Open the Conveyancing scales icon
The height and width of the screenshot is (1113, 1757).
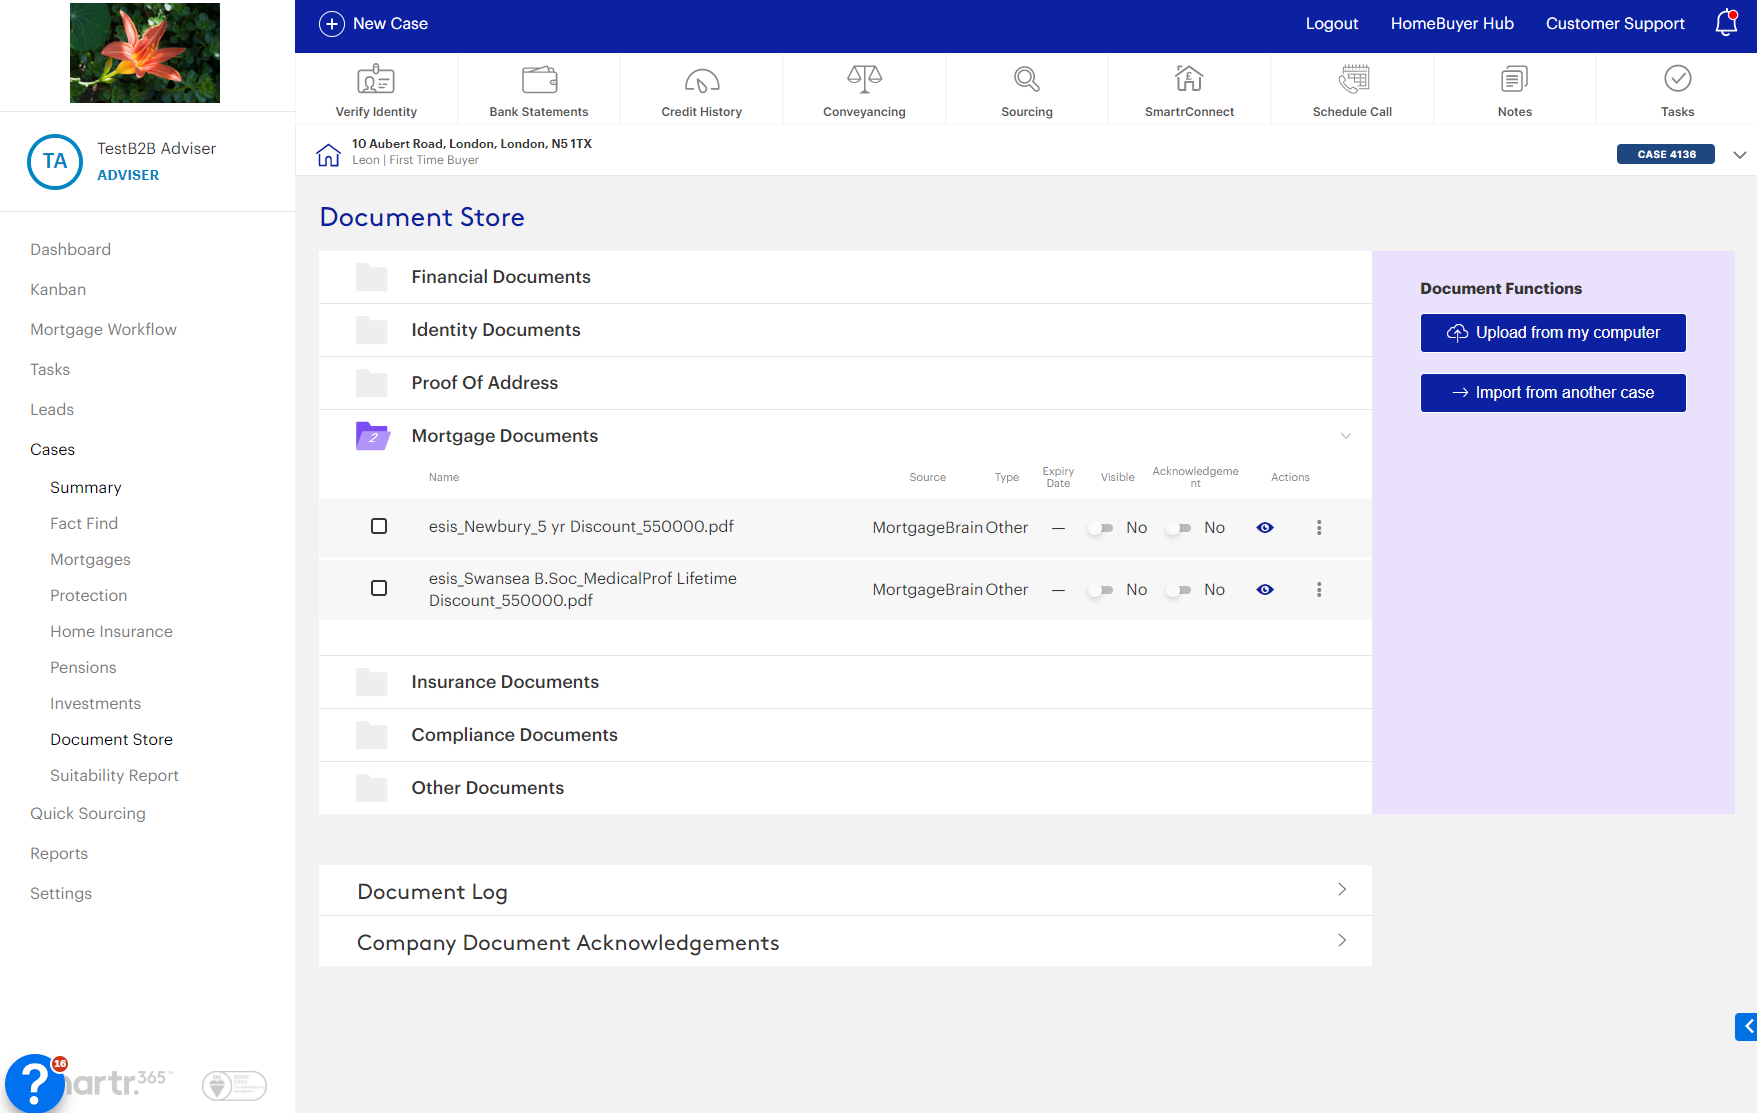point(864,79)
